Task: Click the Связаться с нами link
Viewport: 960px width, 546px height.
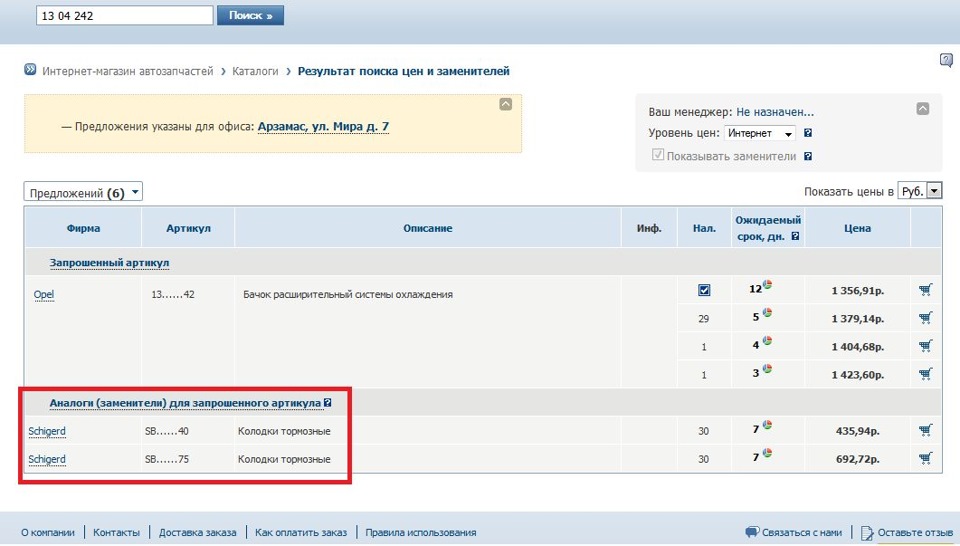Action: coord(801,533)
